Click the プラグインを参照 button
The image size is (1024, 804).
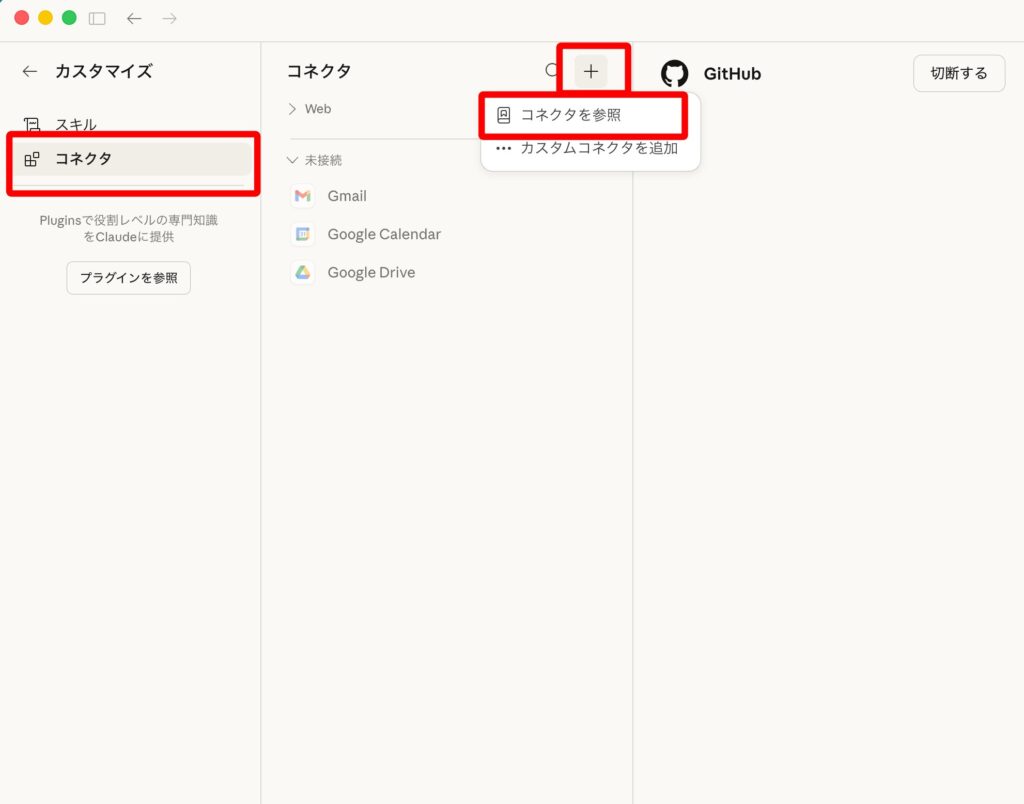click(128, 278)
